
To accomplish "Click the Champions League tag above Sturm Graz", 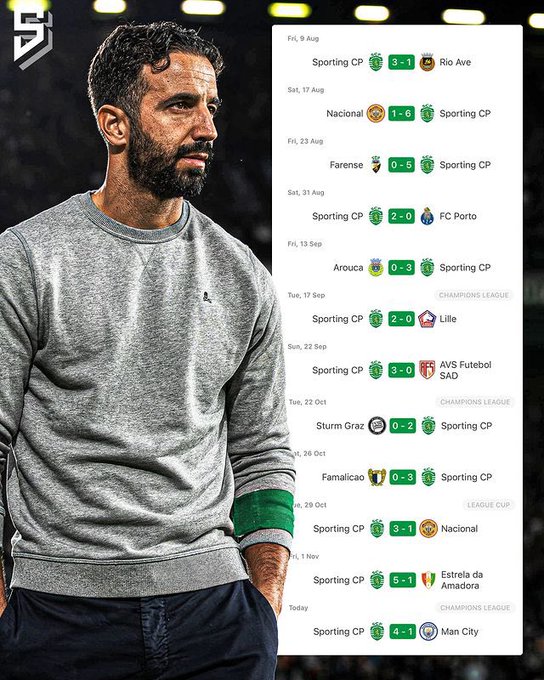I will [475, 402].
